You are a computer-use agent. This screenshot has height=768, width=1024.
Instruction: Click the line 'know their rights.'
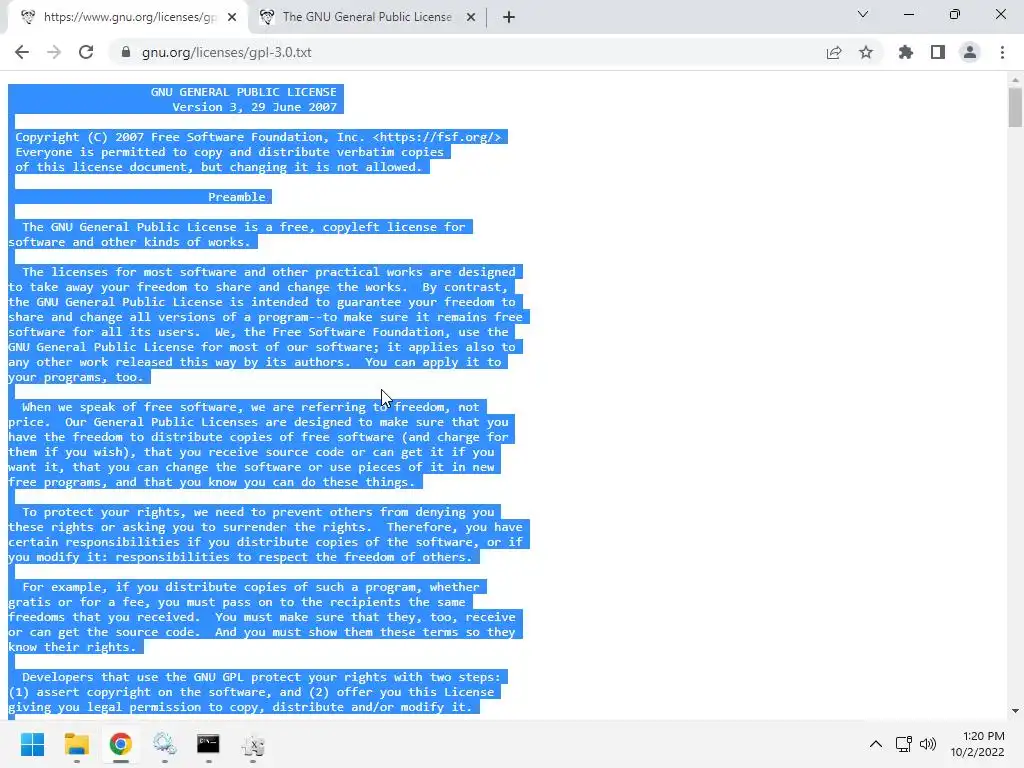(72, 647)
